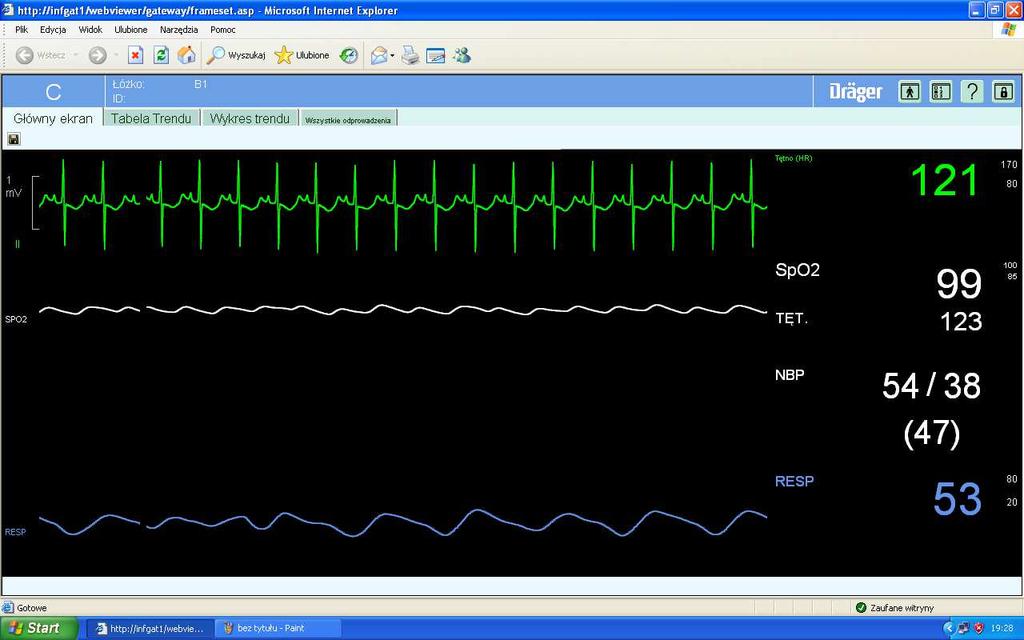Click the SpO2 parameter label beside value 99

point(797,270)
